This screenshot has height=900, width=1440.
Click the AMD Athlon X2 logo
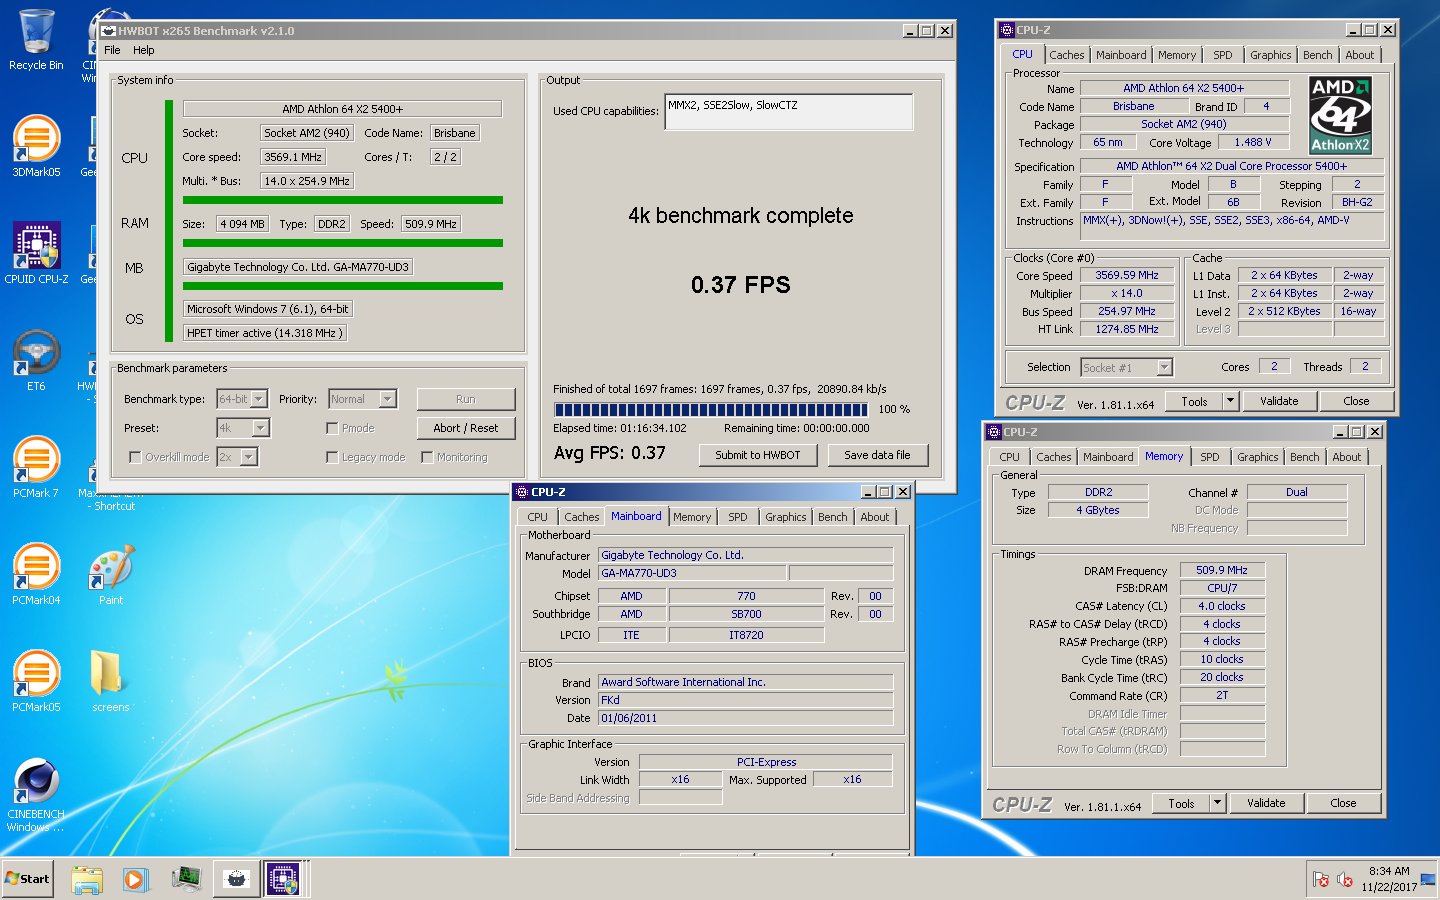[1340, 115]
